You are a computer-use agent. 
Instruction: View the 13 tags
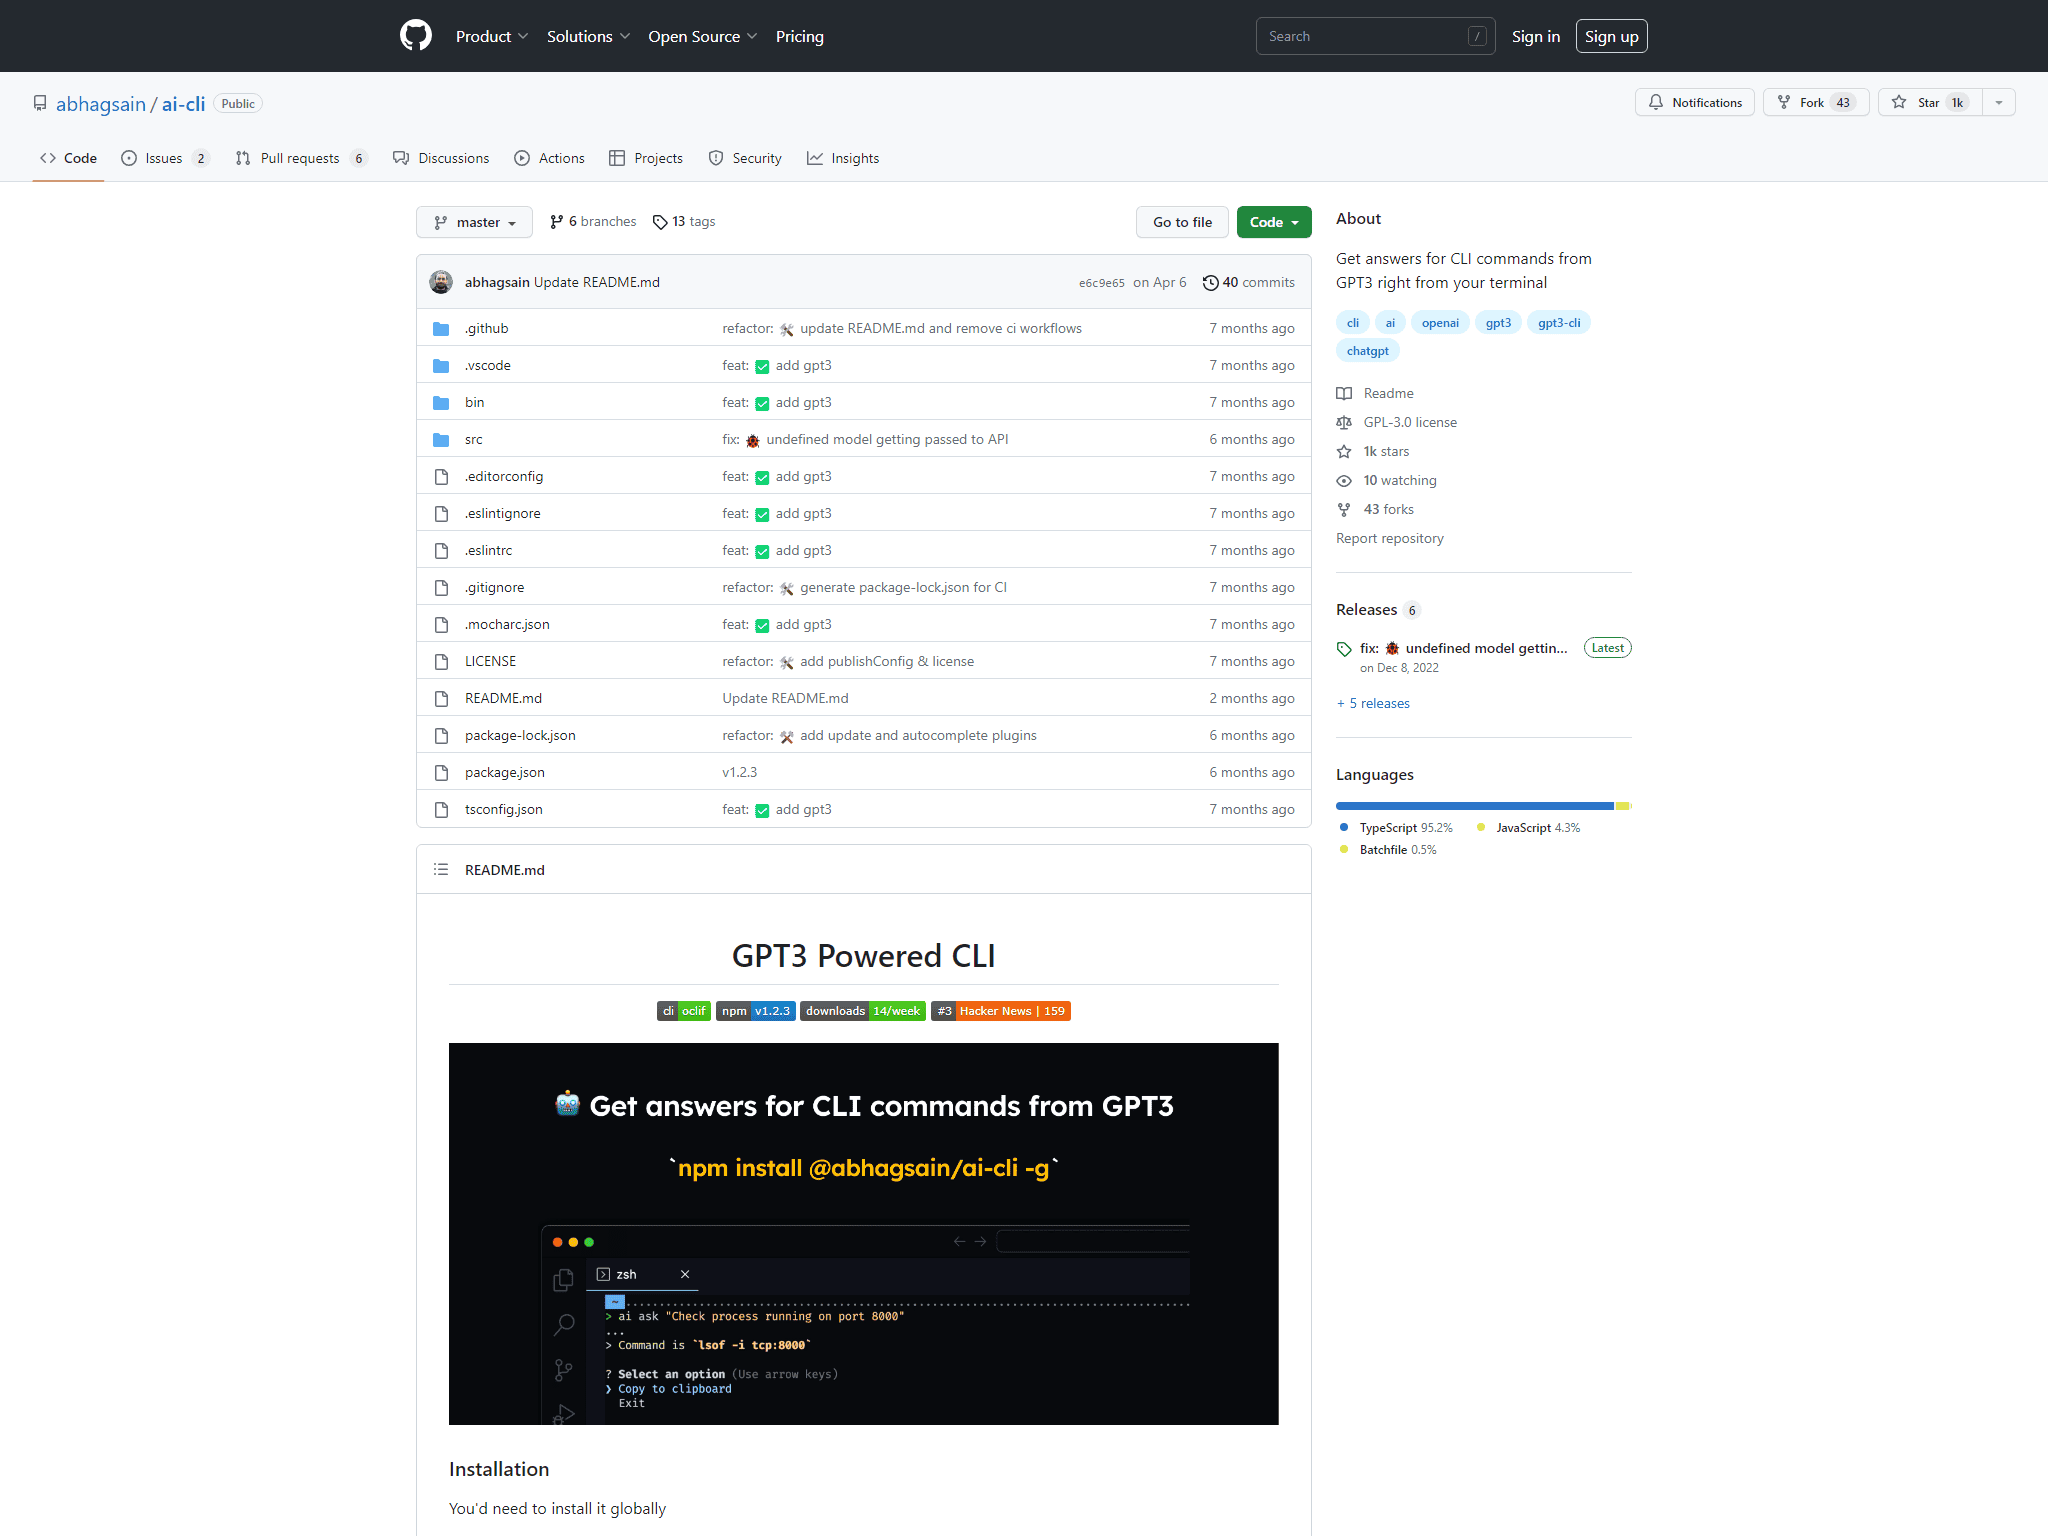(x=684, y=221)
